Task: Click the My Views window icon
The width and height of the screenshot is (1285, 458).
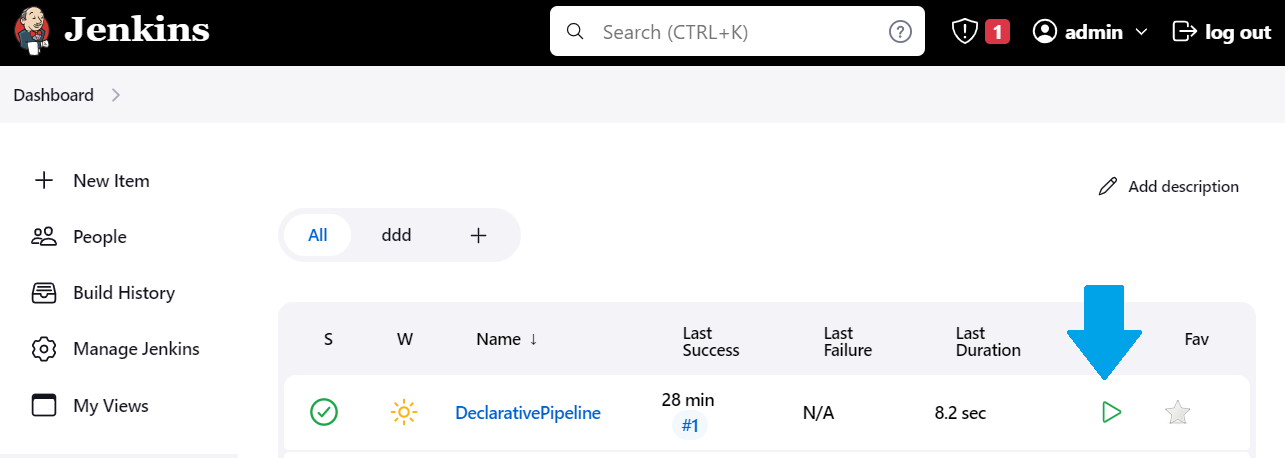Action: click(43, 405)
